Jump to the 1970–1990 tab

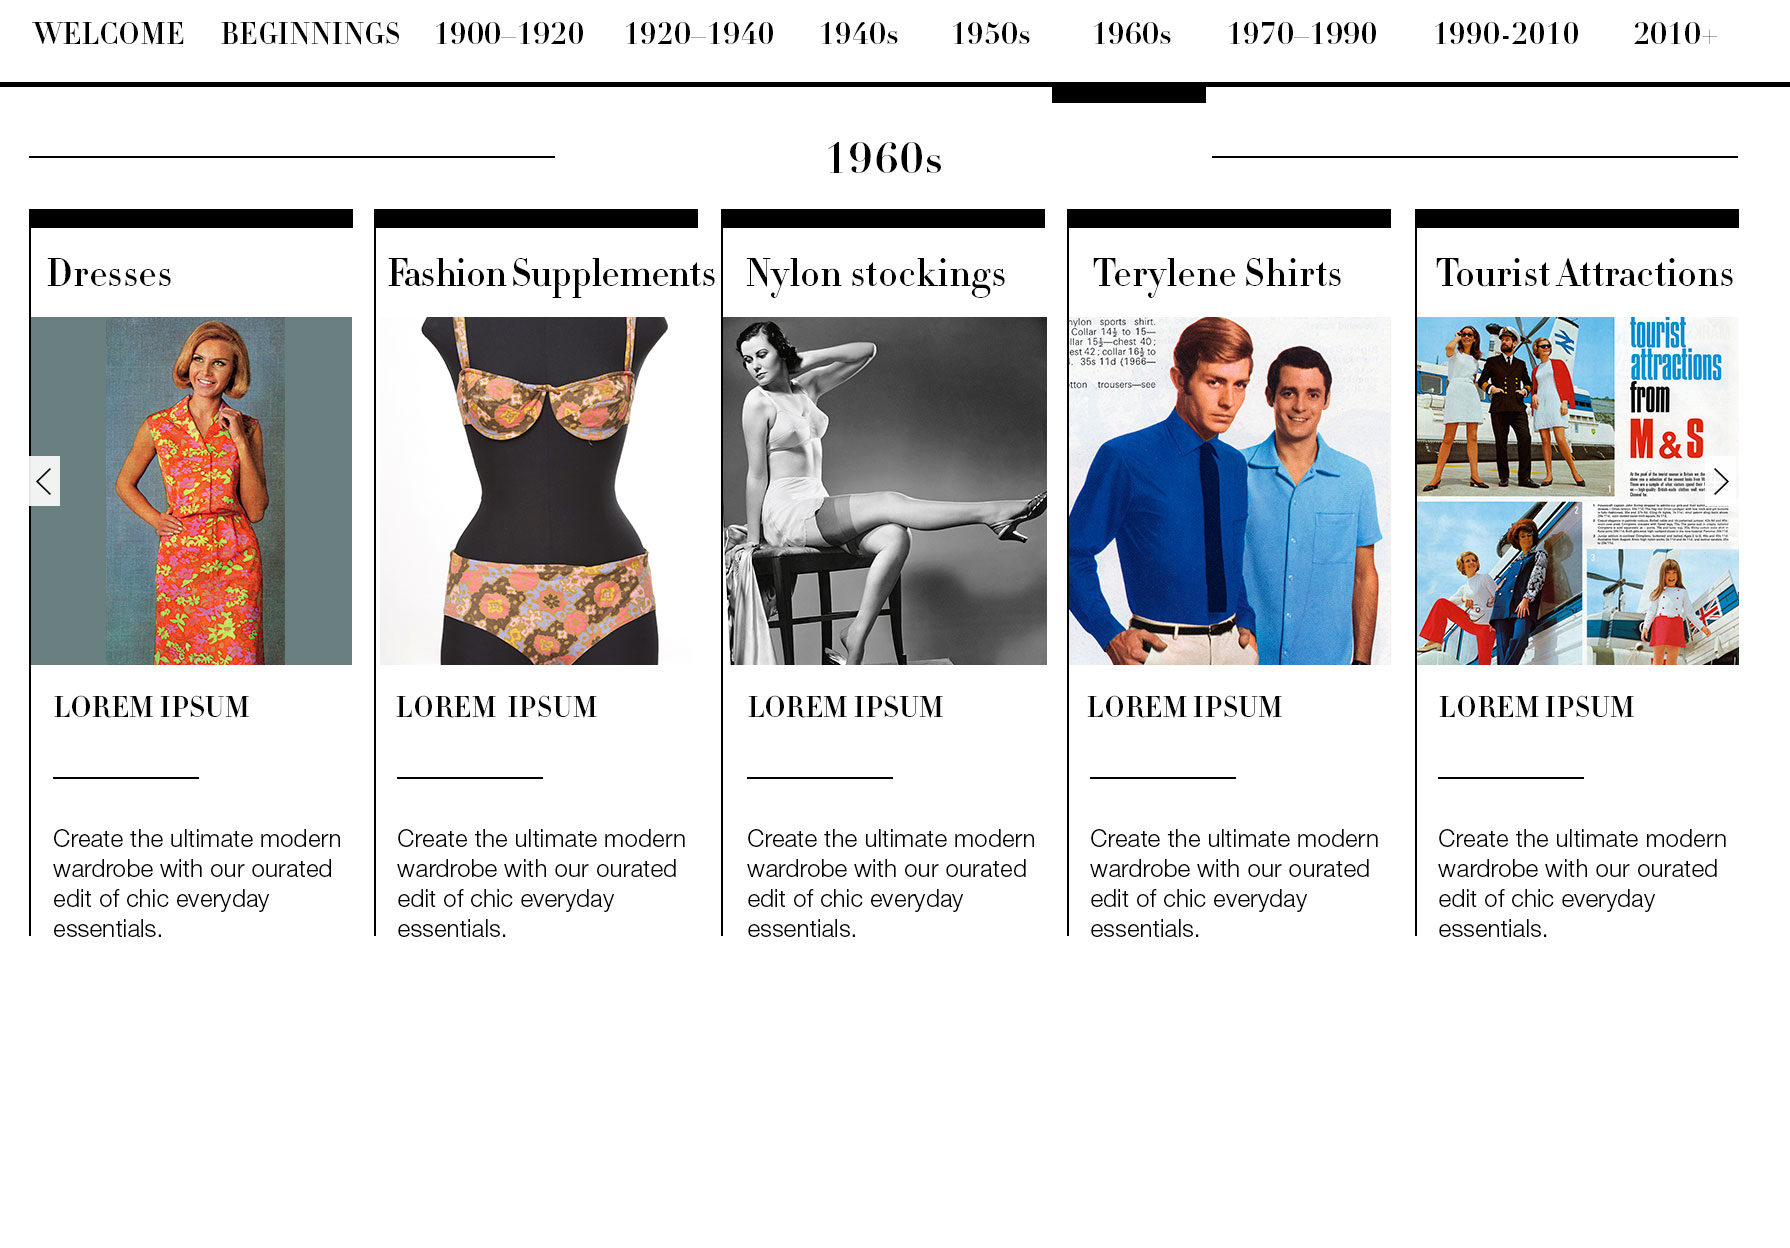pos(1302,34)
